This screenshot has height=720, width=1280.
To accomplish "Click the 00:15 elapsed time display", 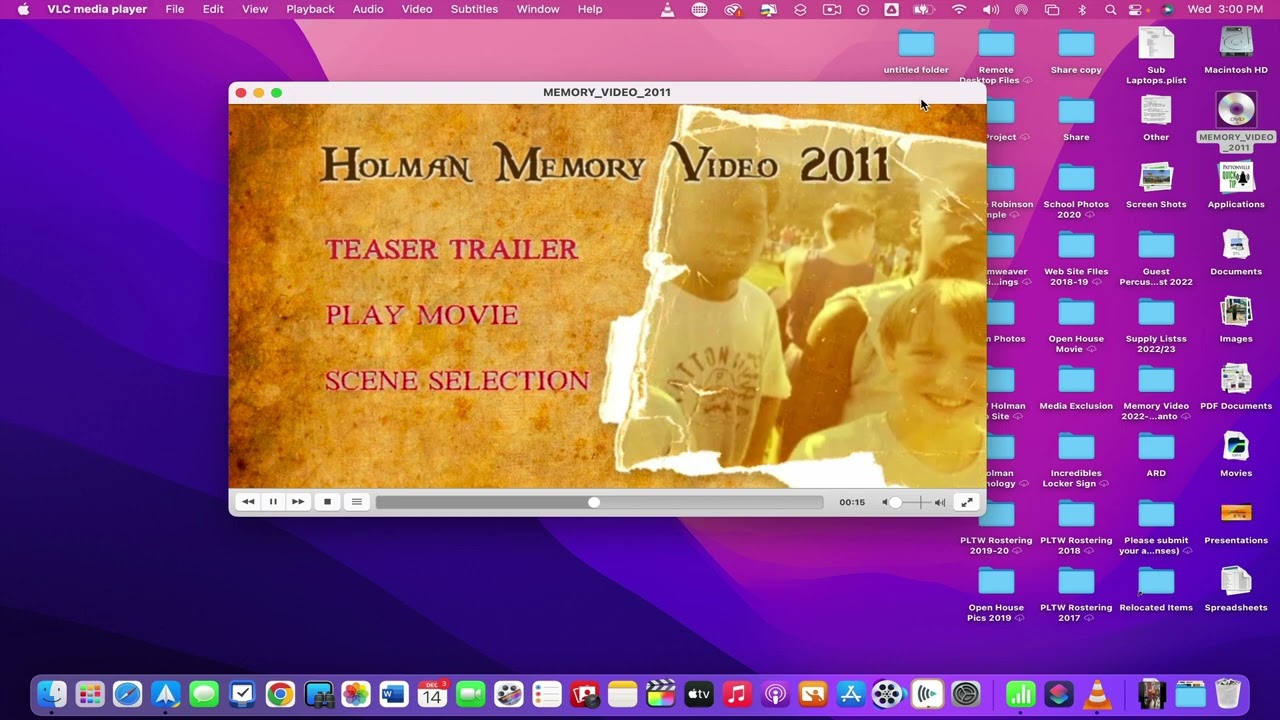I will 852,502.
